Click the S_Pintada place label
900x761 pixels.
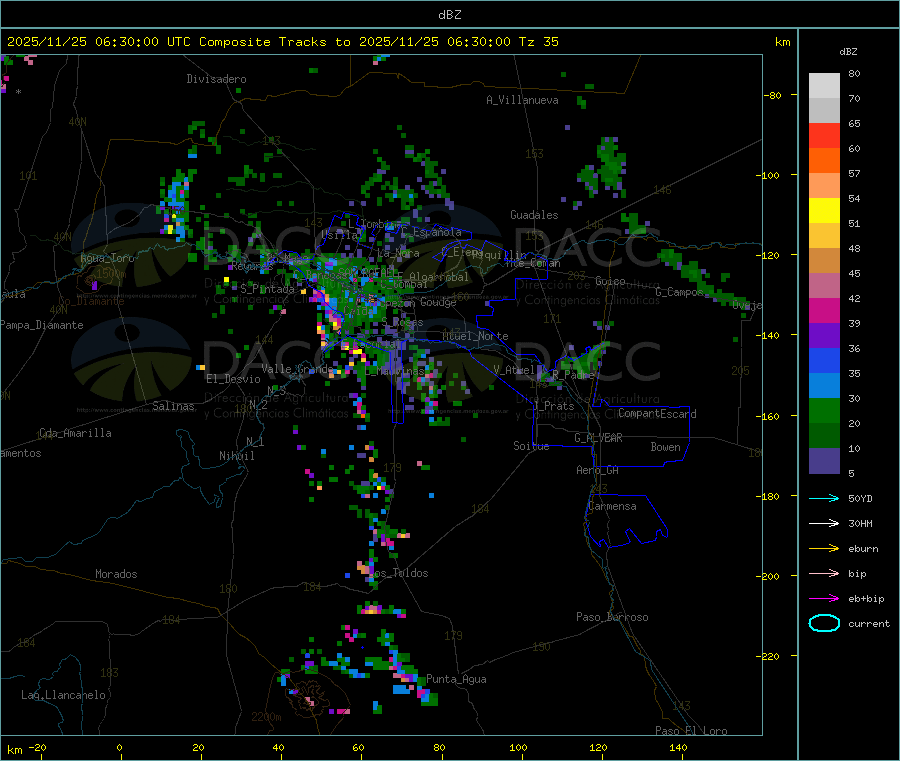coord(267,289)
